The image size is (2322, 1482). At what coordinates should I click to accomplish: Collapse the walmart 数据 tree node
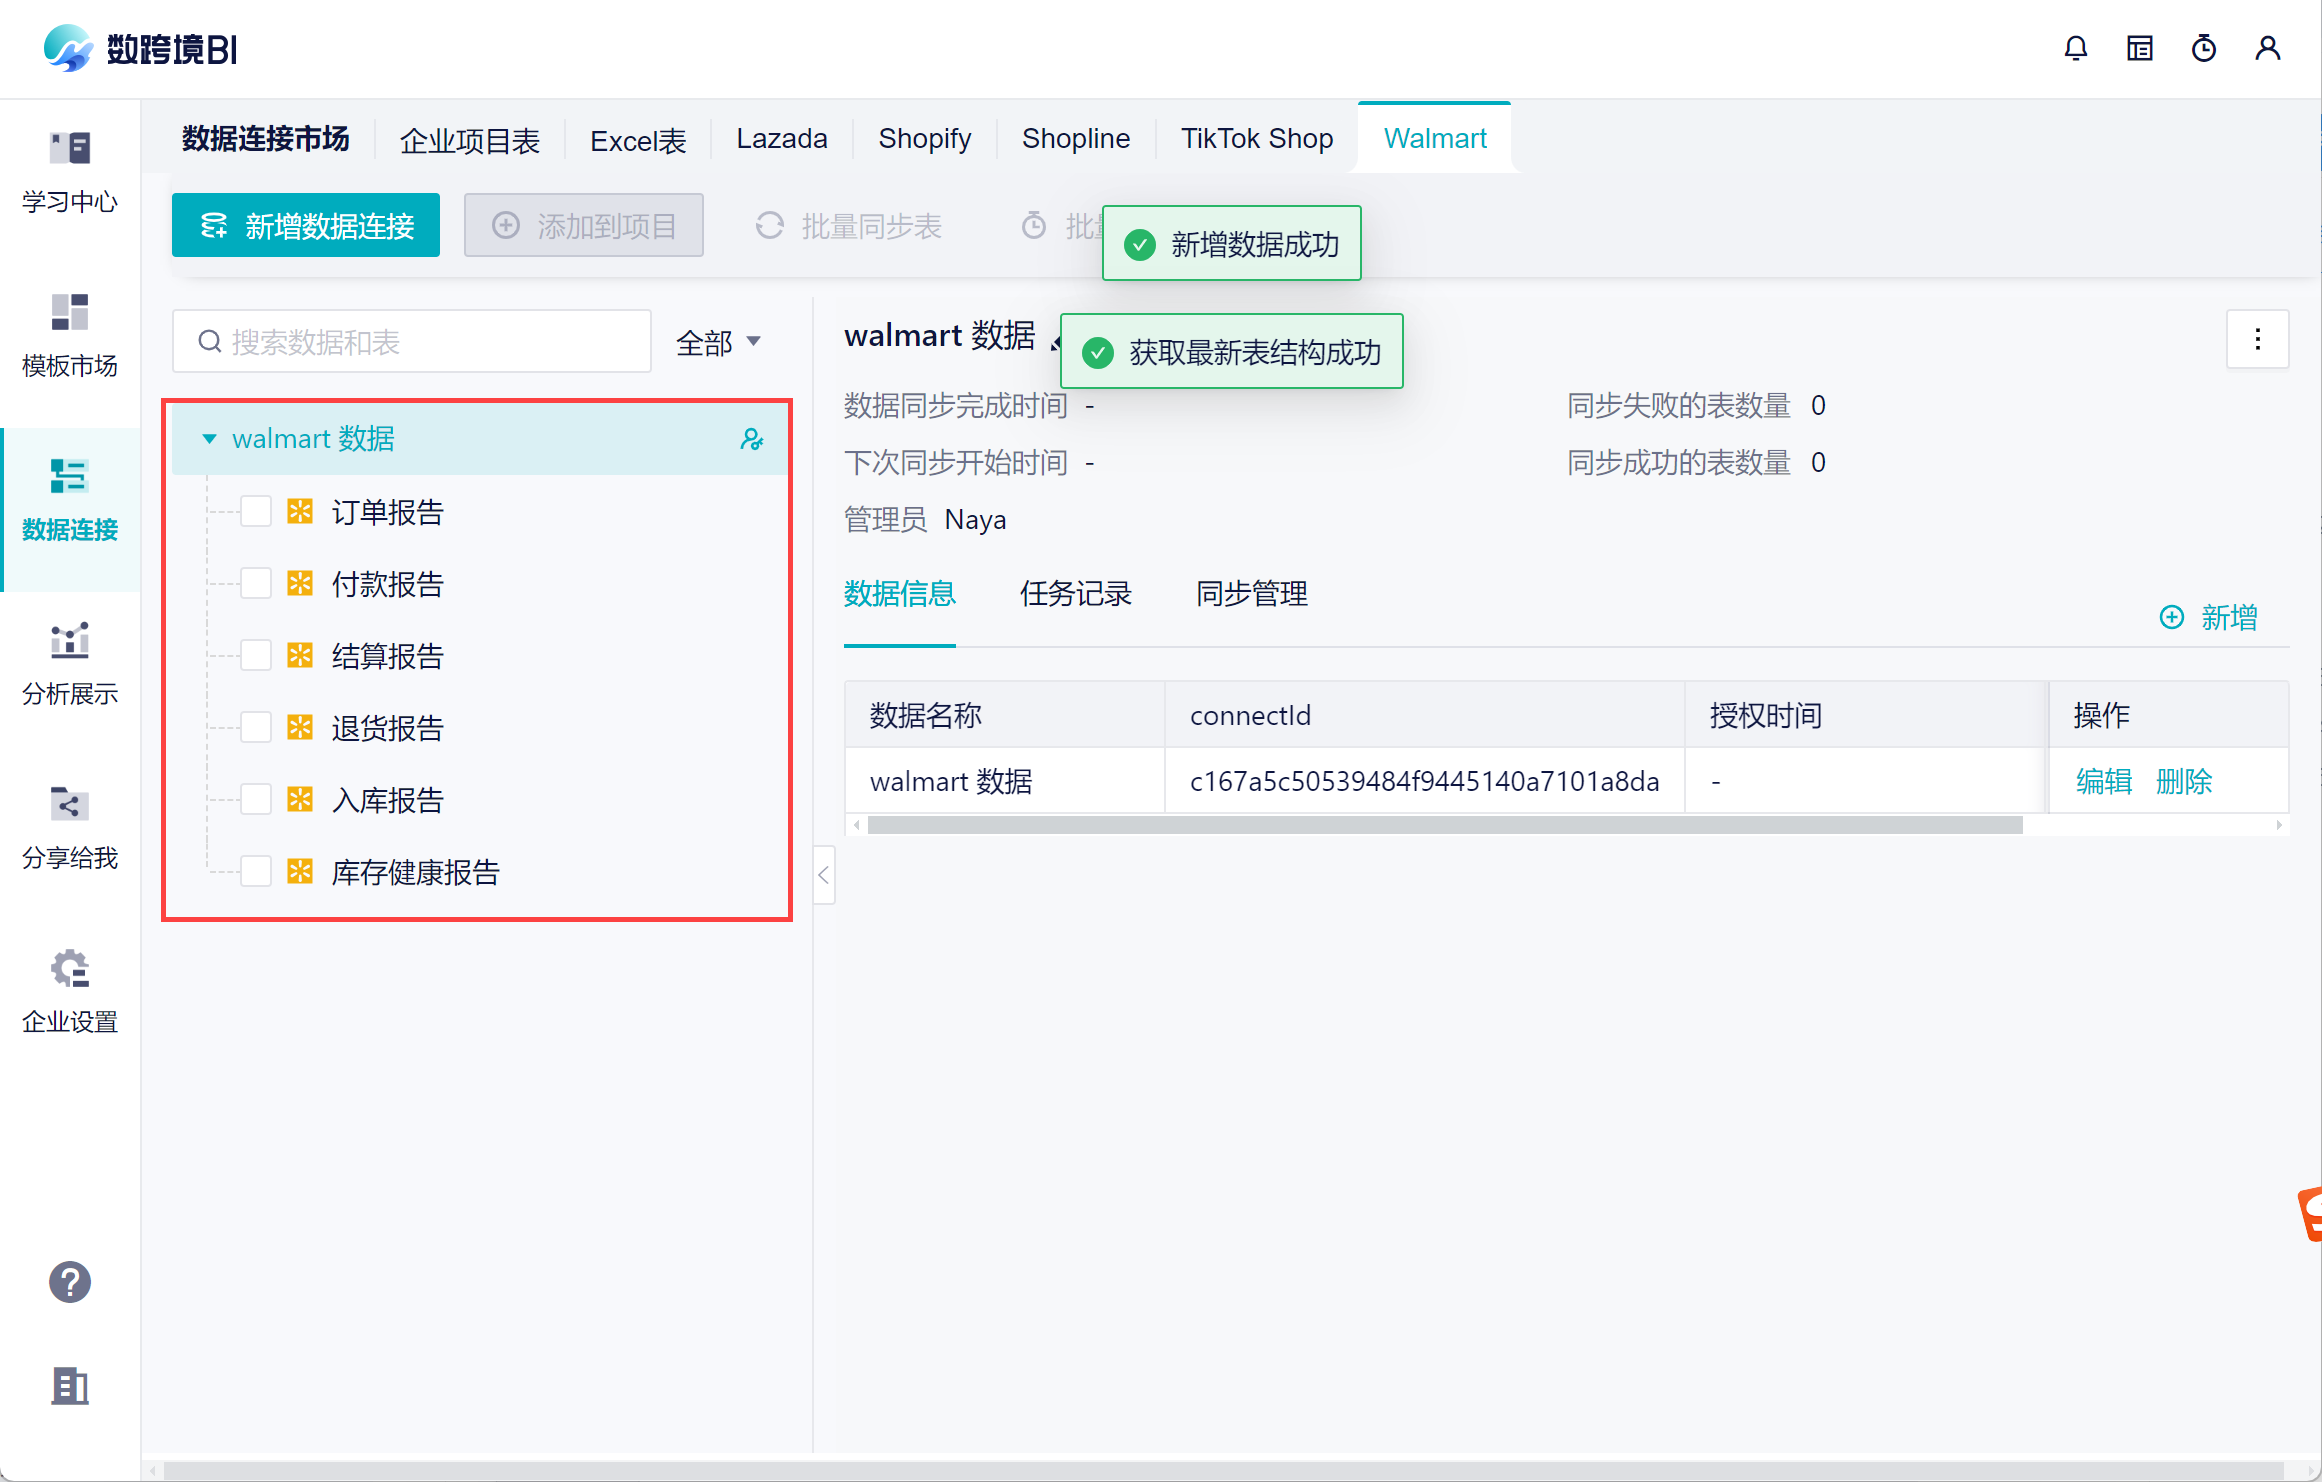tap(209, 439)
